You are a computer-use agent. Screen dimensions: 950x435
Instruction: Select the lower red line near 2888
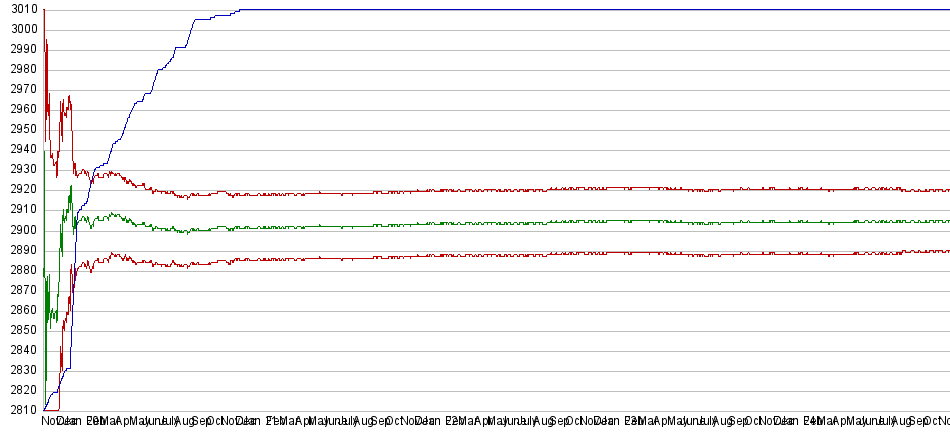click(x=600, y=253)
